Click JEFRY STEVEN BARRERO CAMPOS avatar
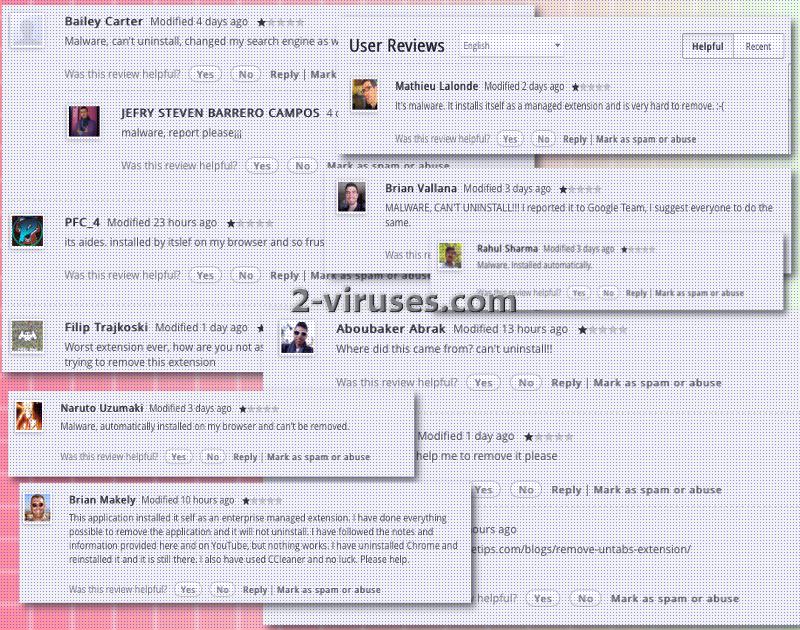 tap(84, 121)
